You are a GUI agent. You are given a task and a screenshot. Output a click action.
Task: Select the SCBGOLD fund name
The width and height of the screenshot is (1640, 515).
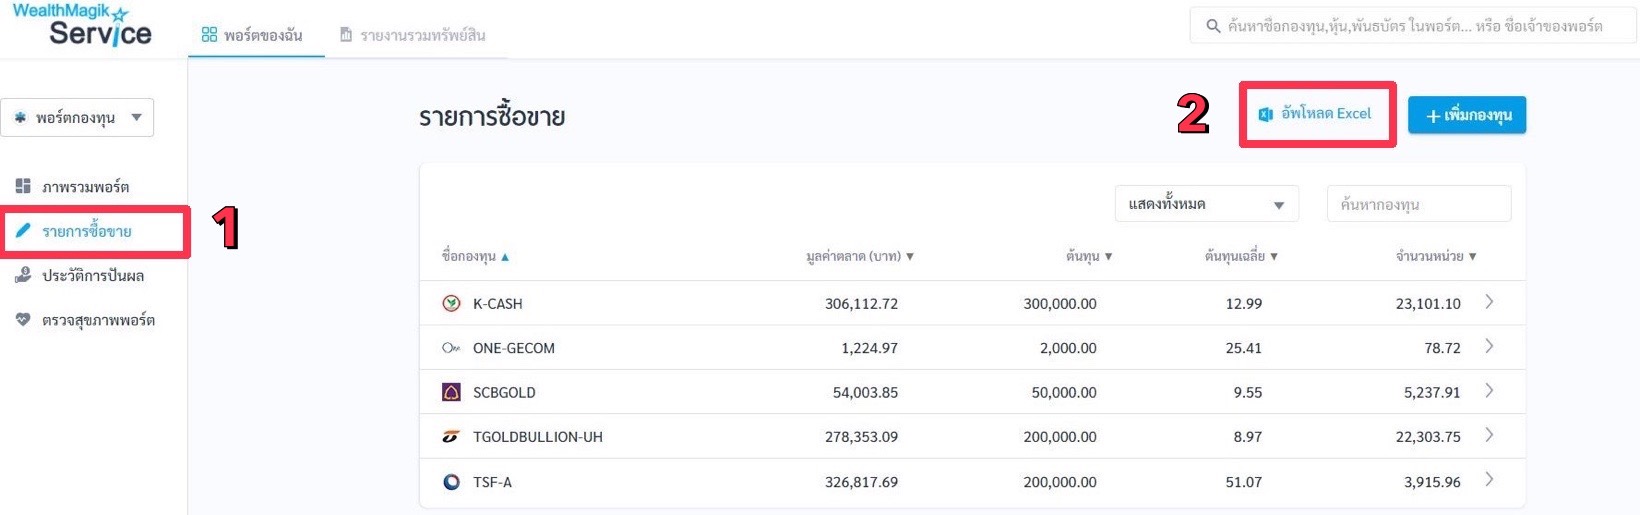pyautogui.click(x=504, y=393)
